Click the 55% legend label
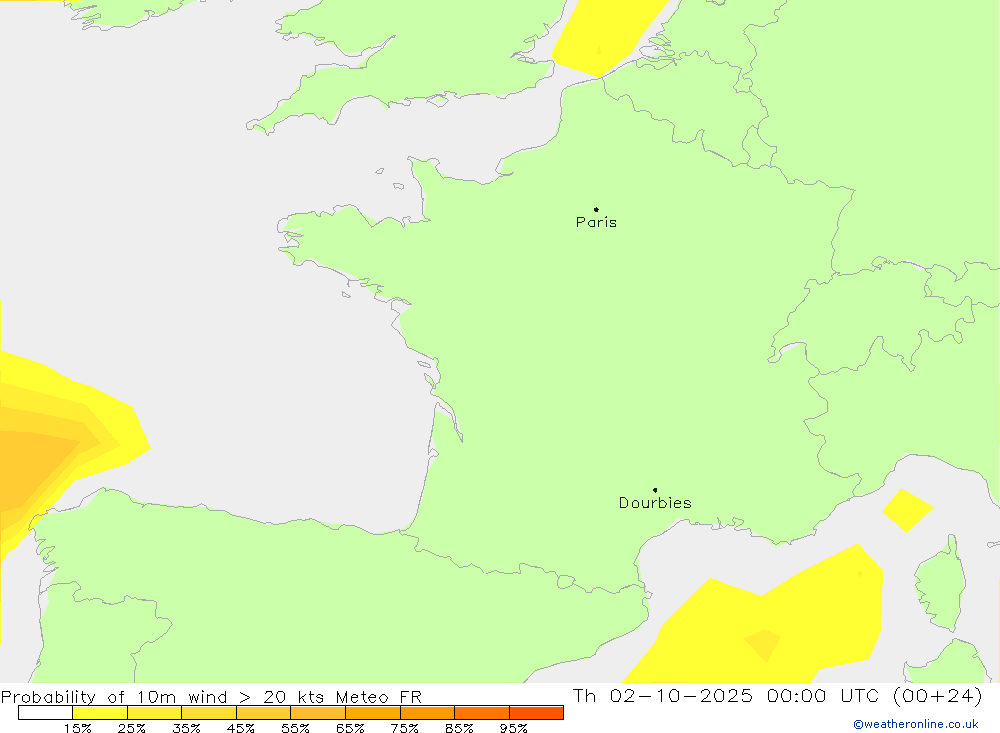This screenshot has width=1000, height=733. coord(295,728)
